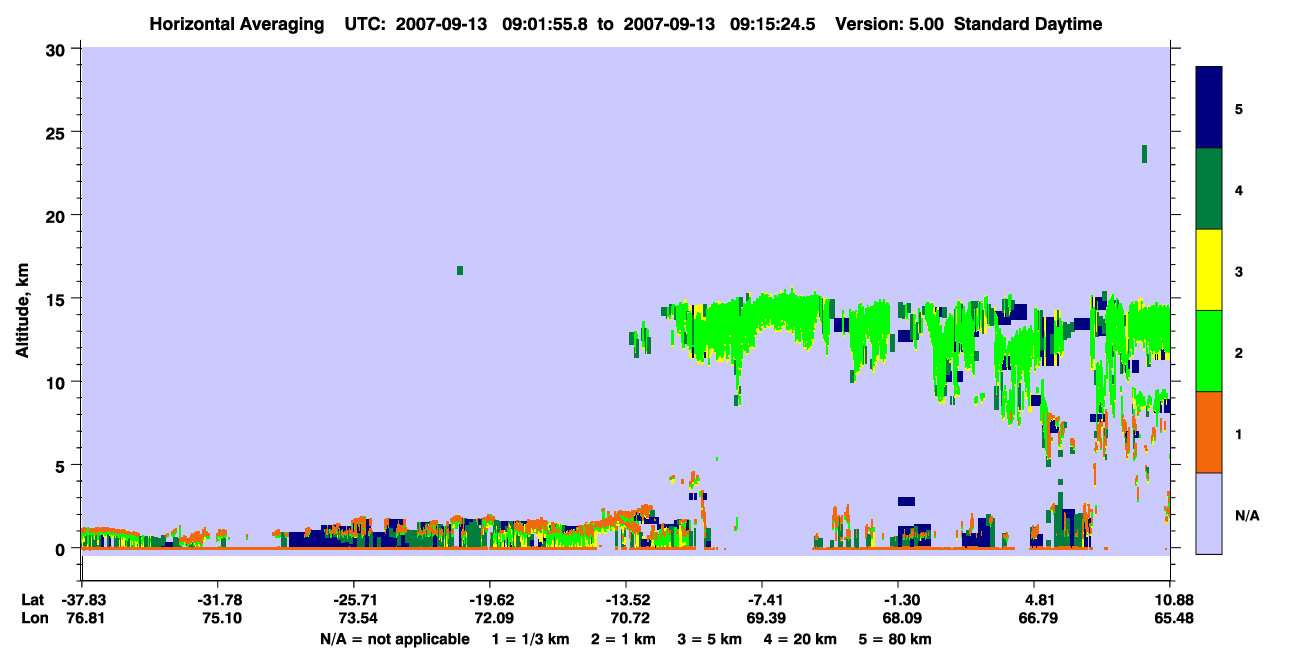
Task: Click the small green dot near 17 km altitude
Action: click(460, 270)
